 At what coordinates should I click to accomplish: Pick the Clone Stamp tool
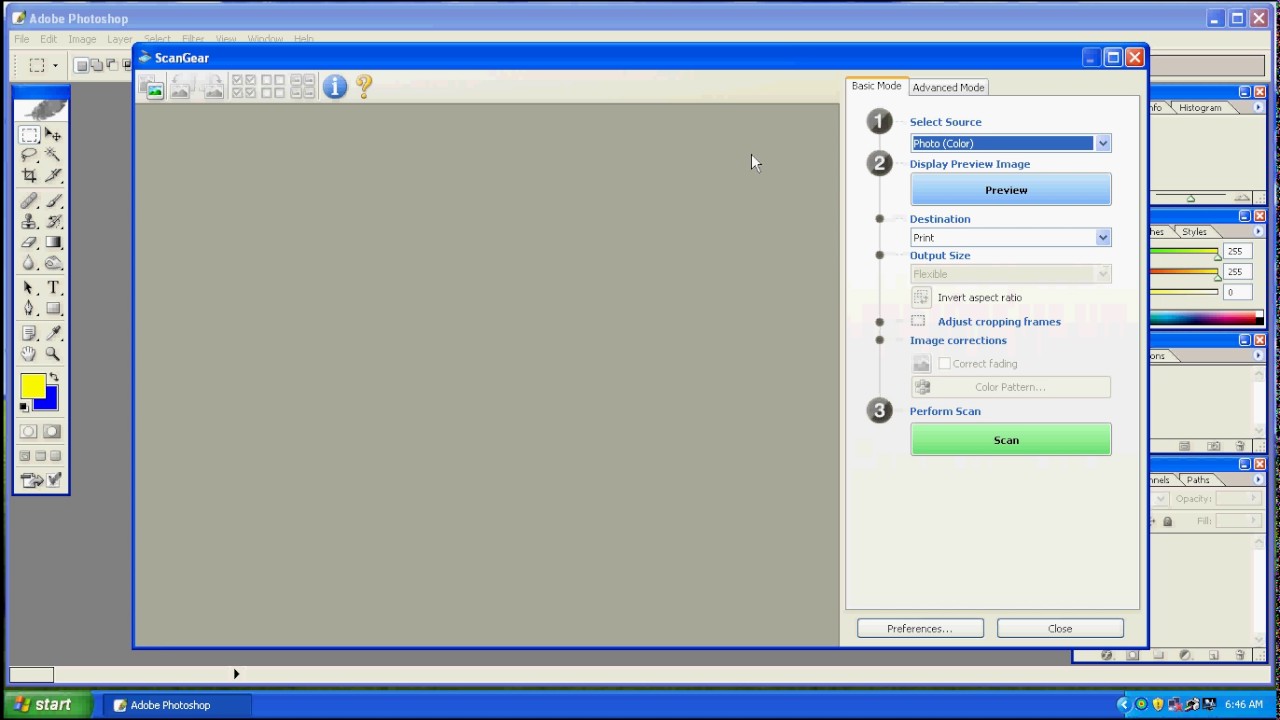29,222
